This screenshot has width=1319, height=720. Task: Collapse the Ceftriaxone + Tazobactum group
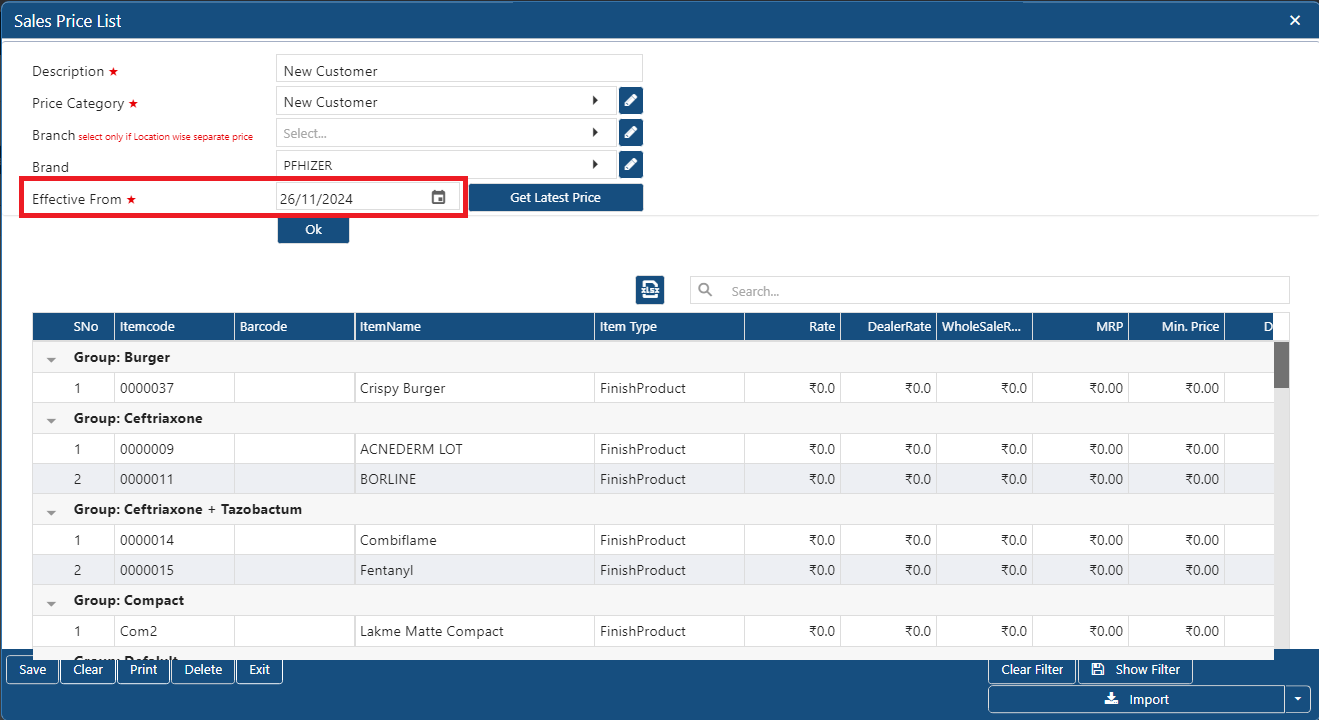pos(51,511)
